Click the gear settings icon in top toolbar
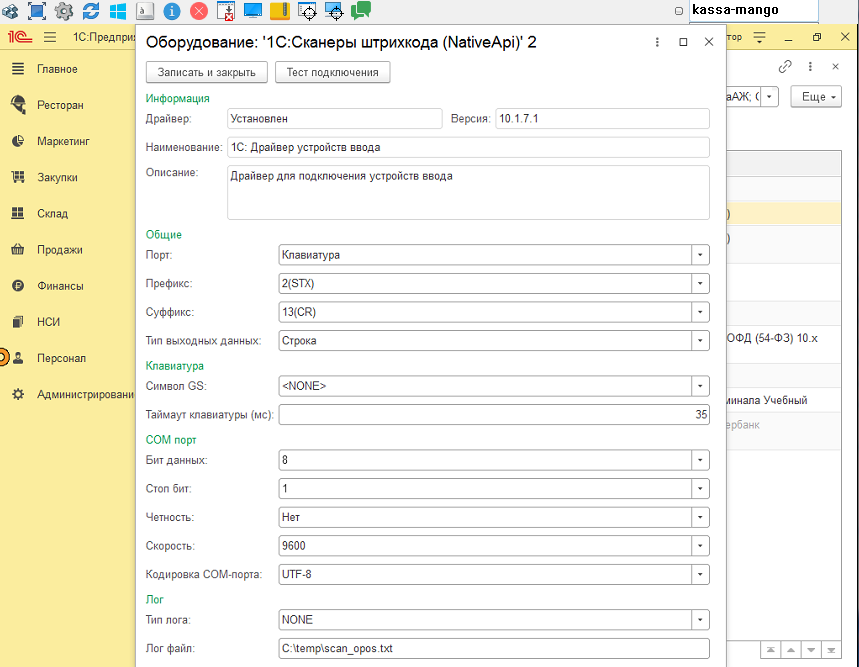Image resolution: width=859 pixels, height=667 pixels. pos(64,11)
